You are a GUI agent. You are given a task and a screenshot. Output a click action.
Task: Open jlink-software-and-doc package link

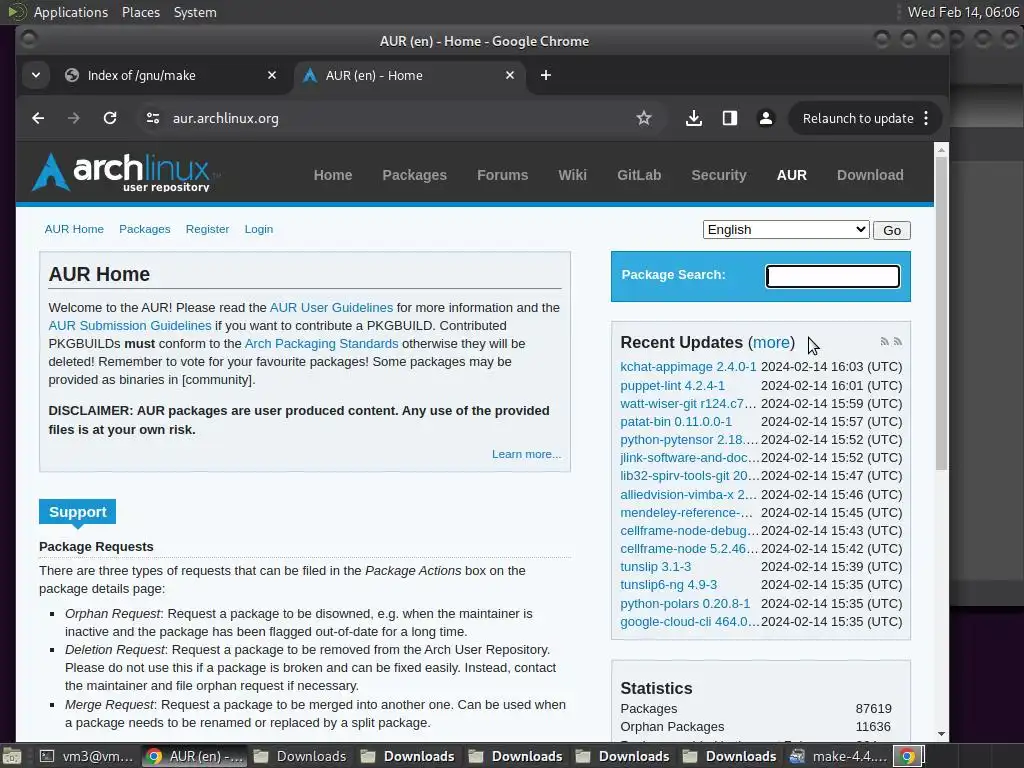point(690,458)
